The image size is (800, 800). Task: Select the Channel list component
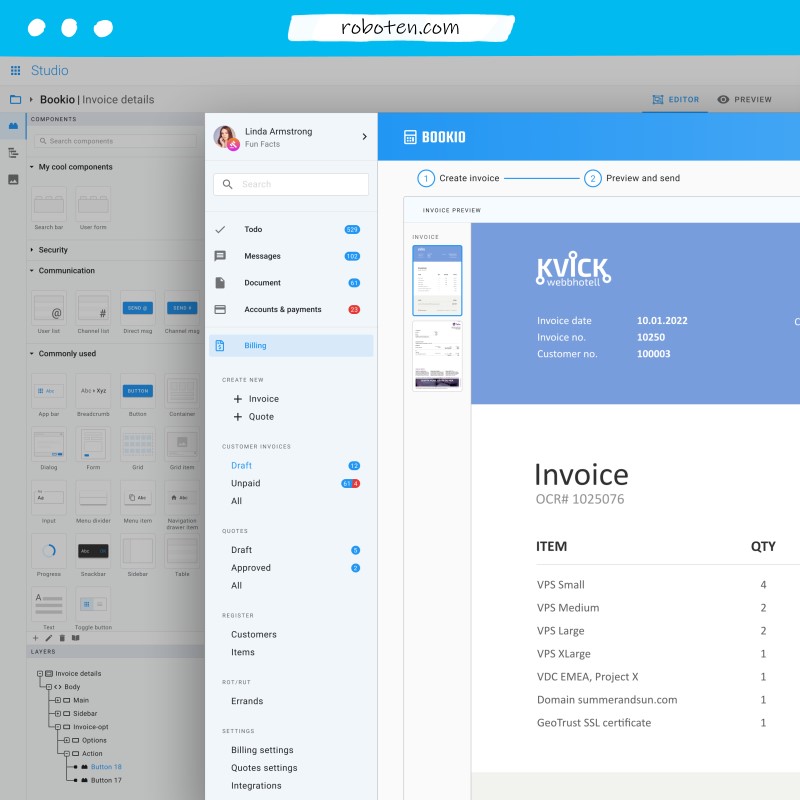pos(93,312)
